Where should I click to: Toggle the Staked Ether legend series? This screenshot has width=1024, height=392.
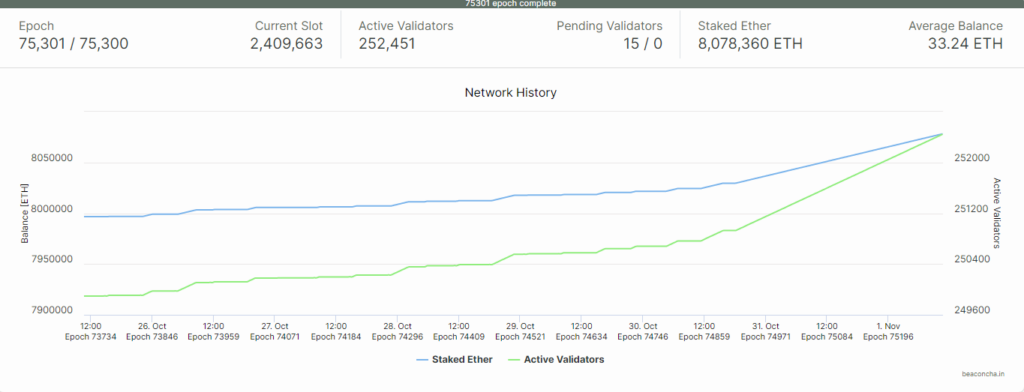click(454, 359)
